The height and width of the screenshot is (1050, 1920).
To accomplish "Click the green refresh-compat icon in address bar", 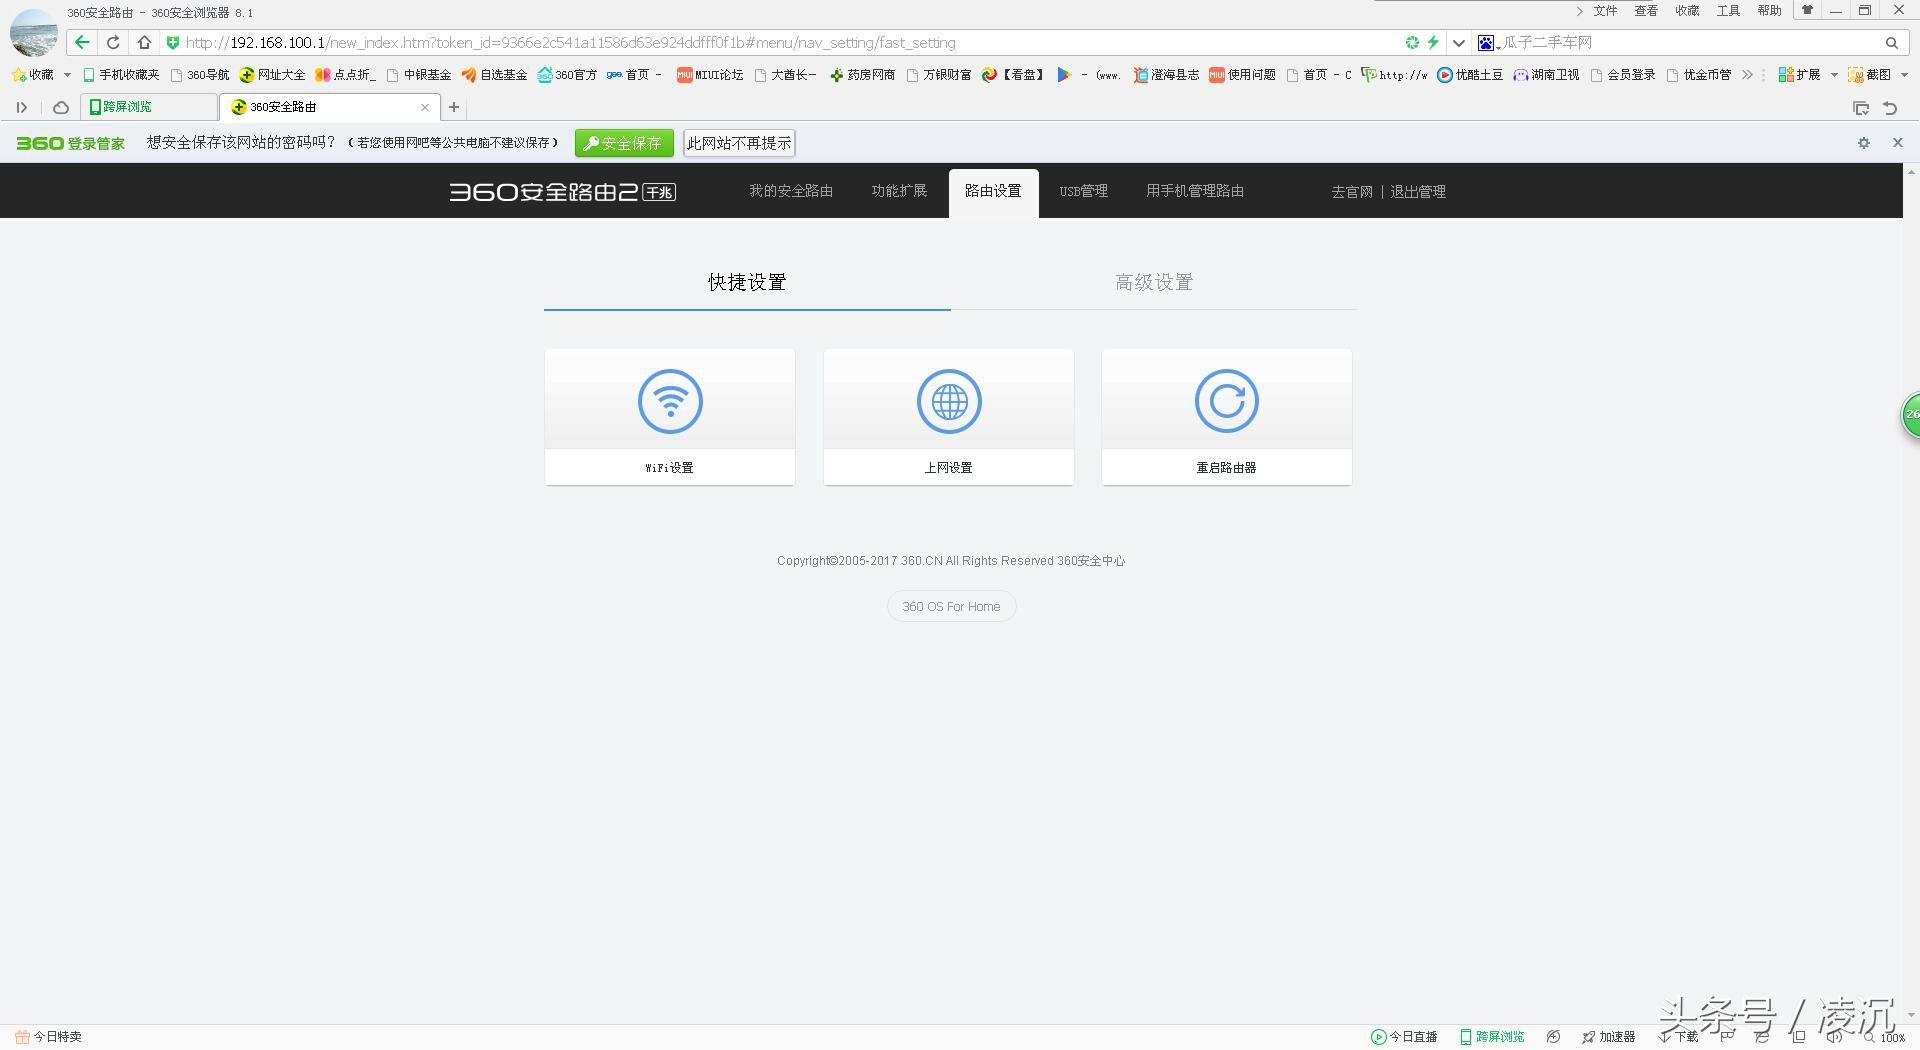I will click(1412, 42).
